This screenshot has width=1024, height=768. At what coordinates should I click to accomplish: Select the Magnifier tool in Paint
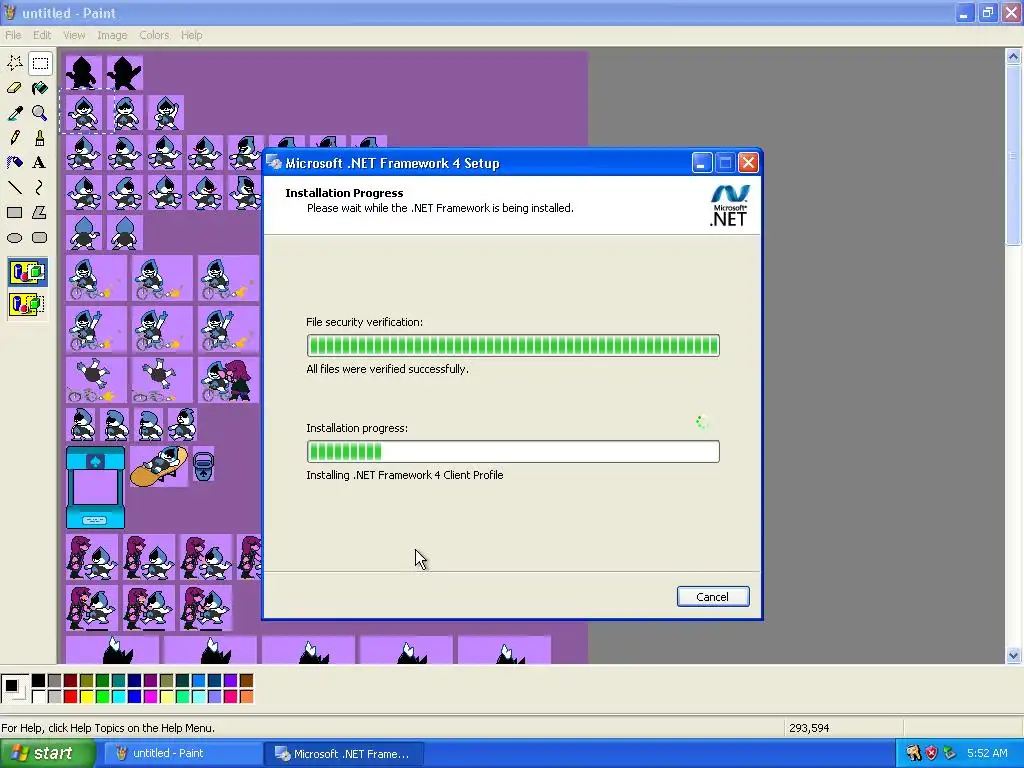40,113
